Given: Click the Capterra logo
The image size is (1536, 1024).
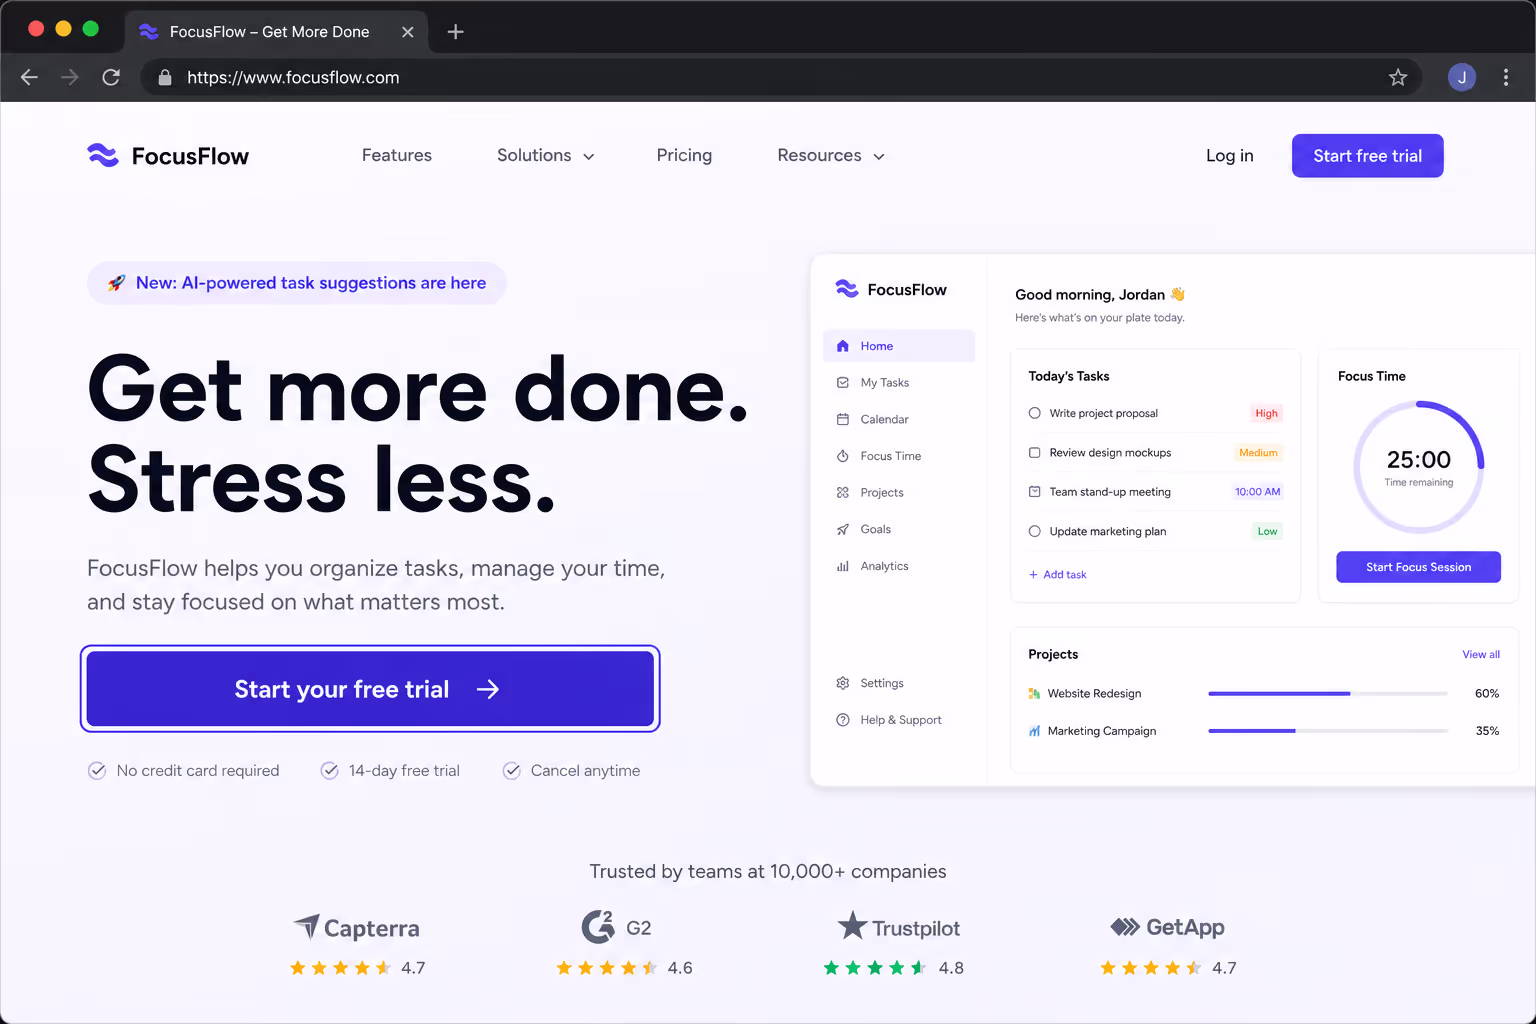Looking at the screenshot, I should 357,928.
